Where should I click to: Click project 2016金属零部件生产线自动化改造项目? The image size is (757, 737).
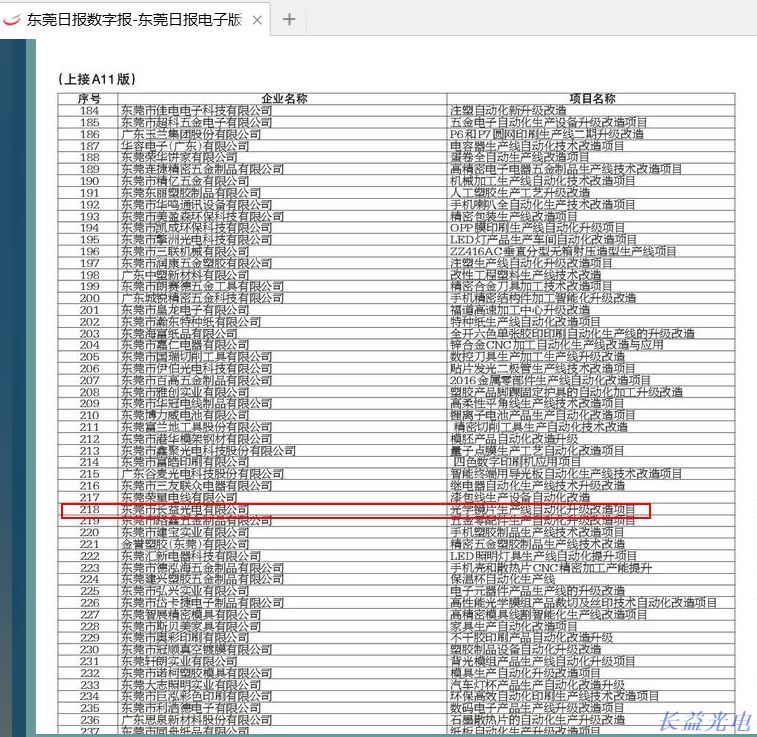click(550, 380)
